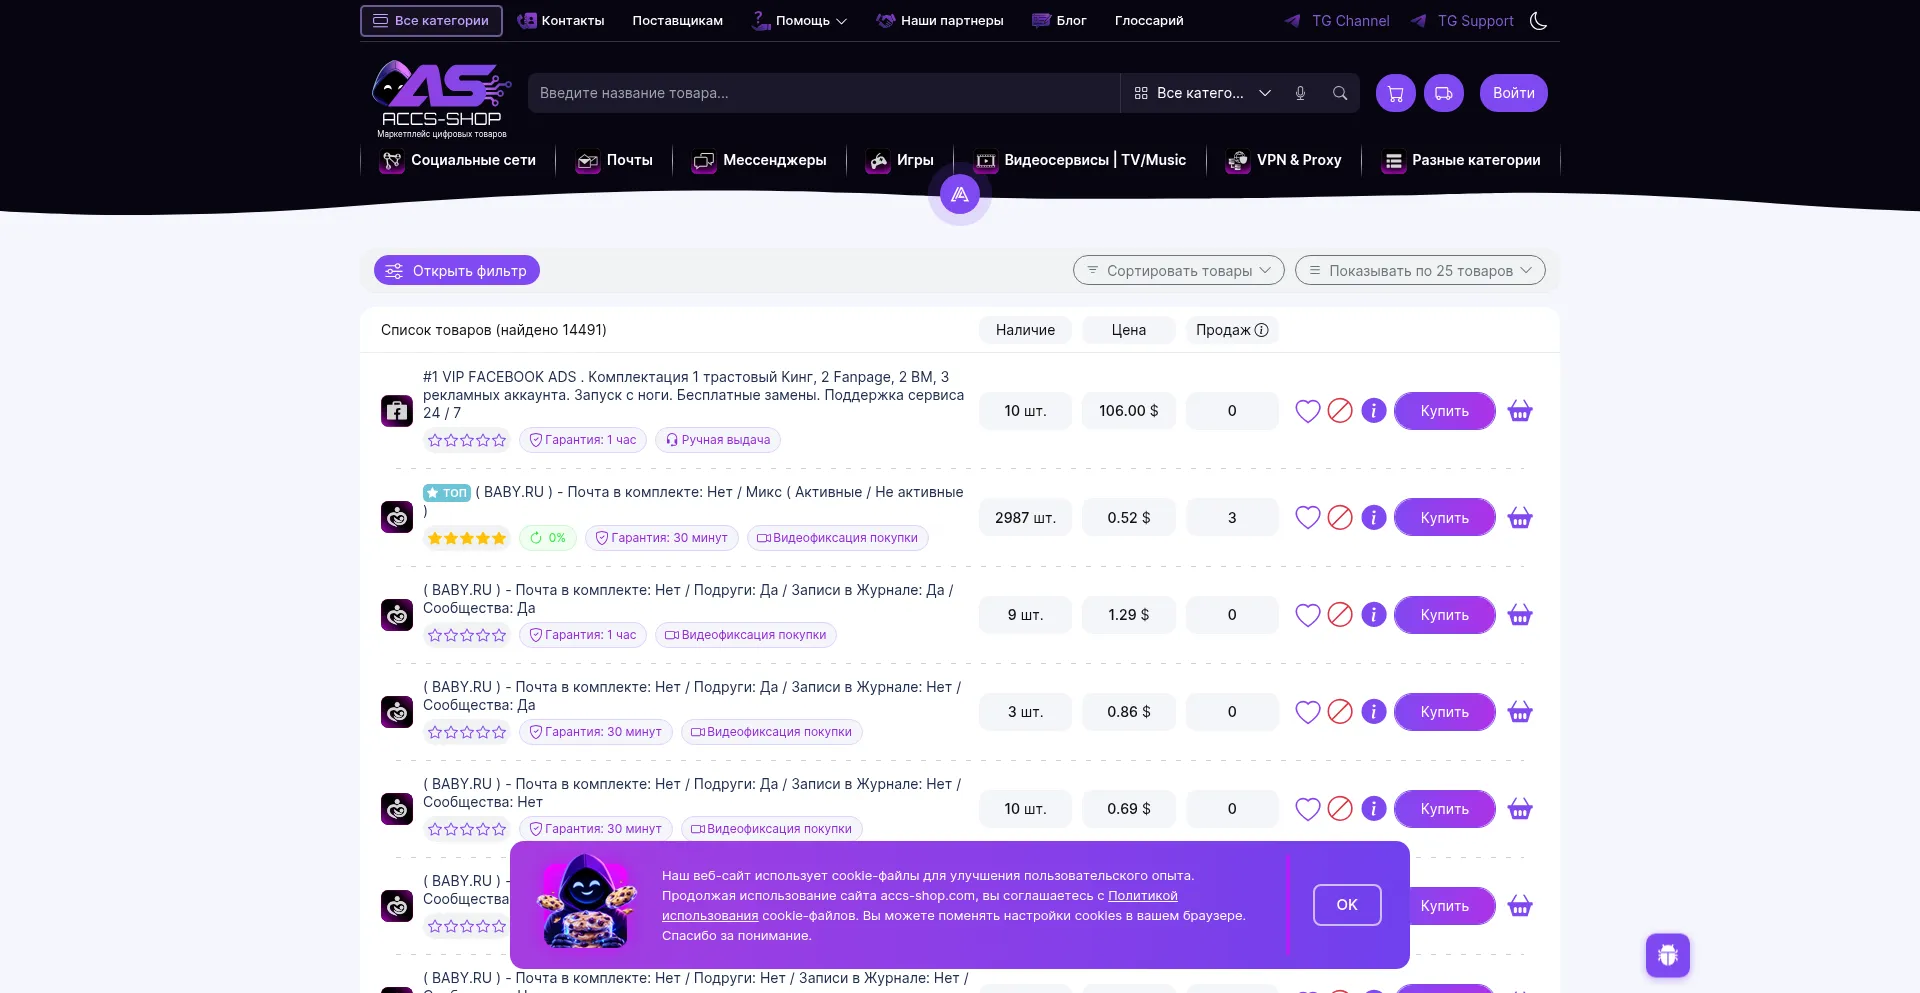Click OK on the cookie banner
Viewport: 1920px width, 993px height.
click(1347, 905)
